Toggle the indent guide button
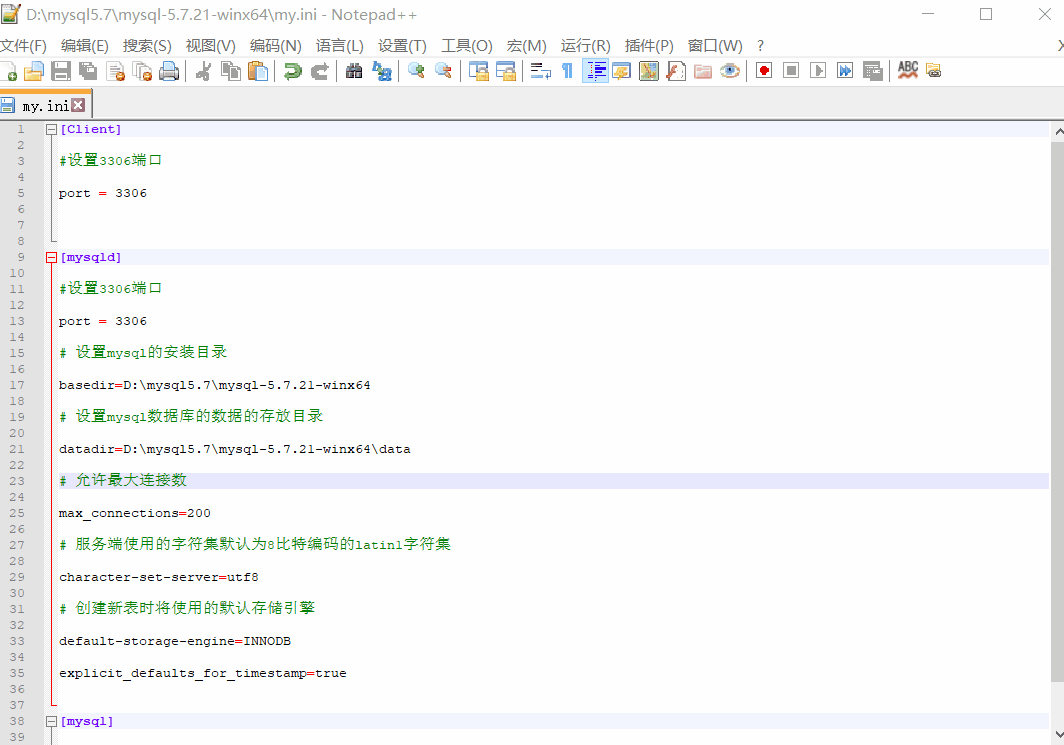 click(595, 71)
